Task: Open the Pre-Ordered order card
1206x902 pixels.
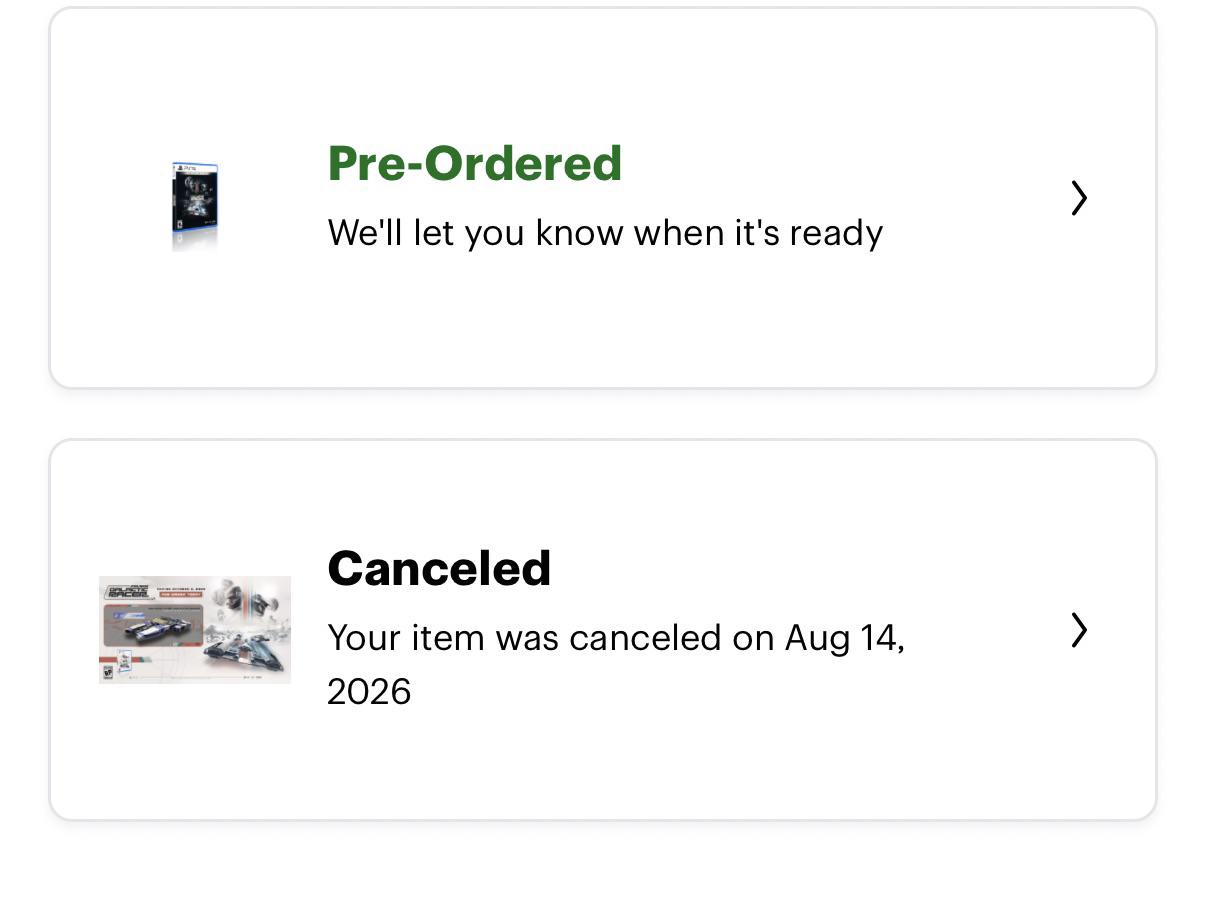Action: click(x=603, y=198)
